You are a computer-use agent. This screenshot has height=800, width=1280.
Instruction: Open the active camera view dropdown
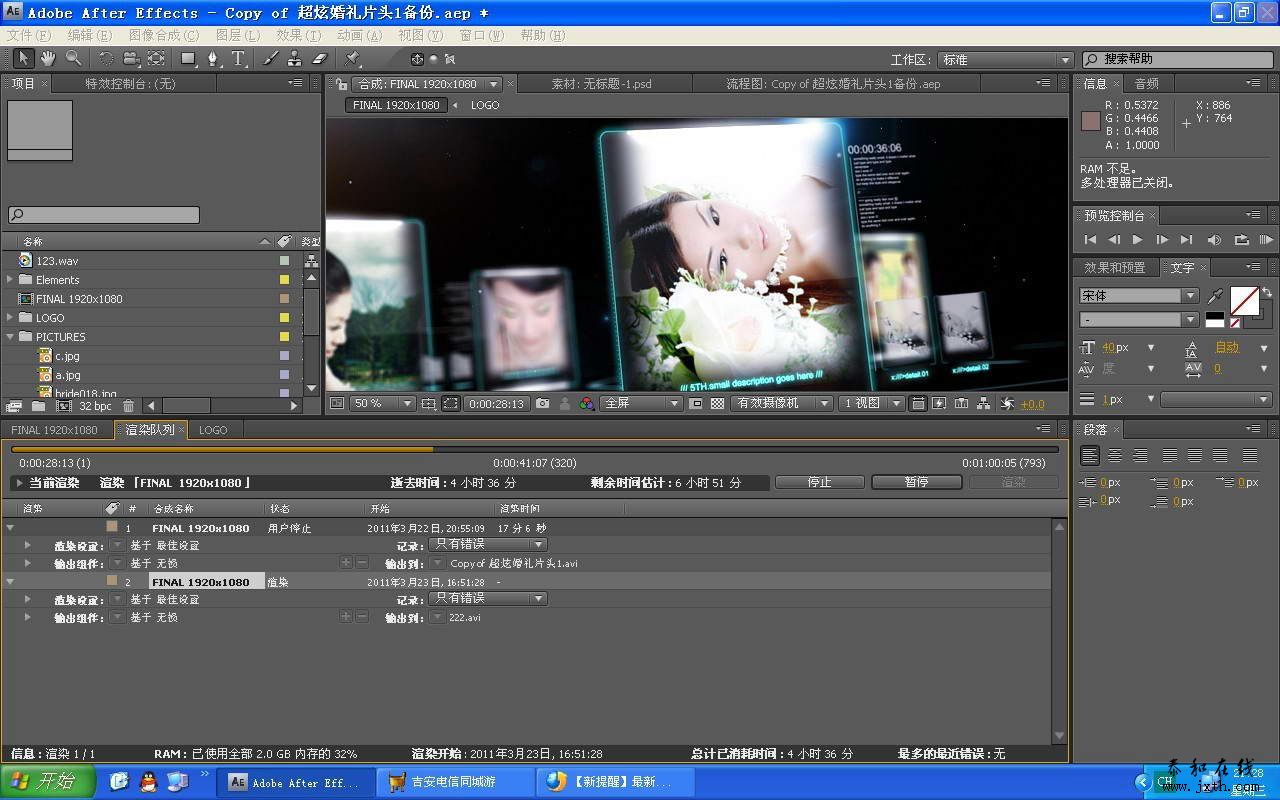782,403
